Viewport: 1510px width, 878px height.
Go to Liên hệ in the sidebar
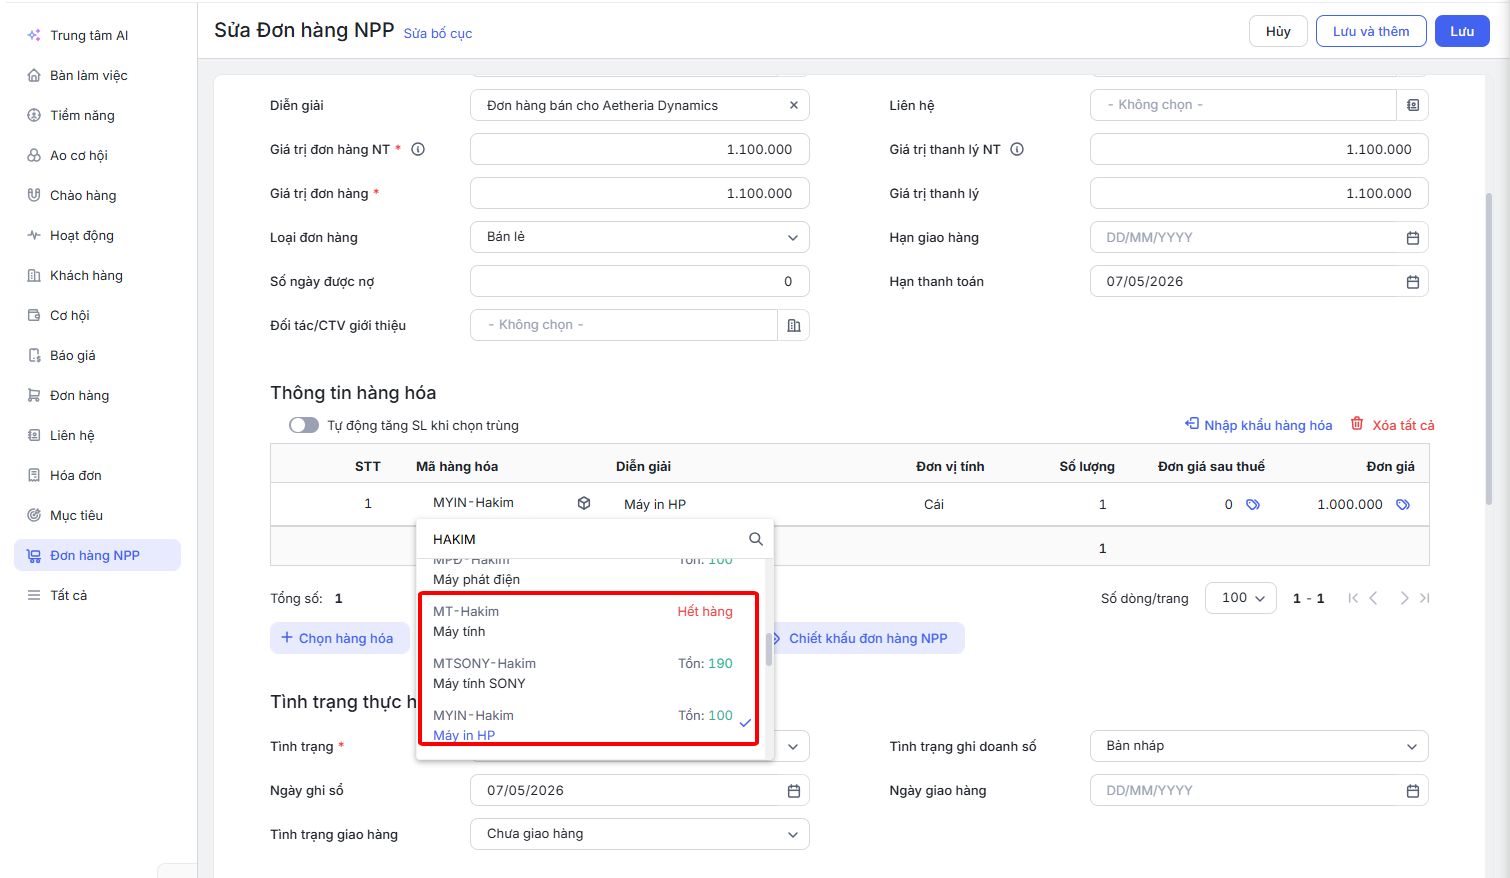[97, 435]
